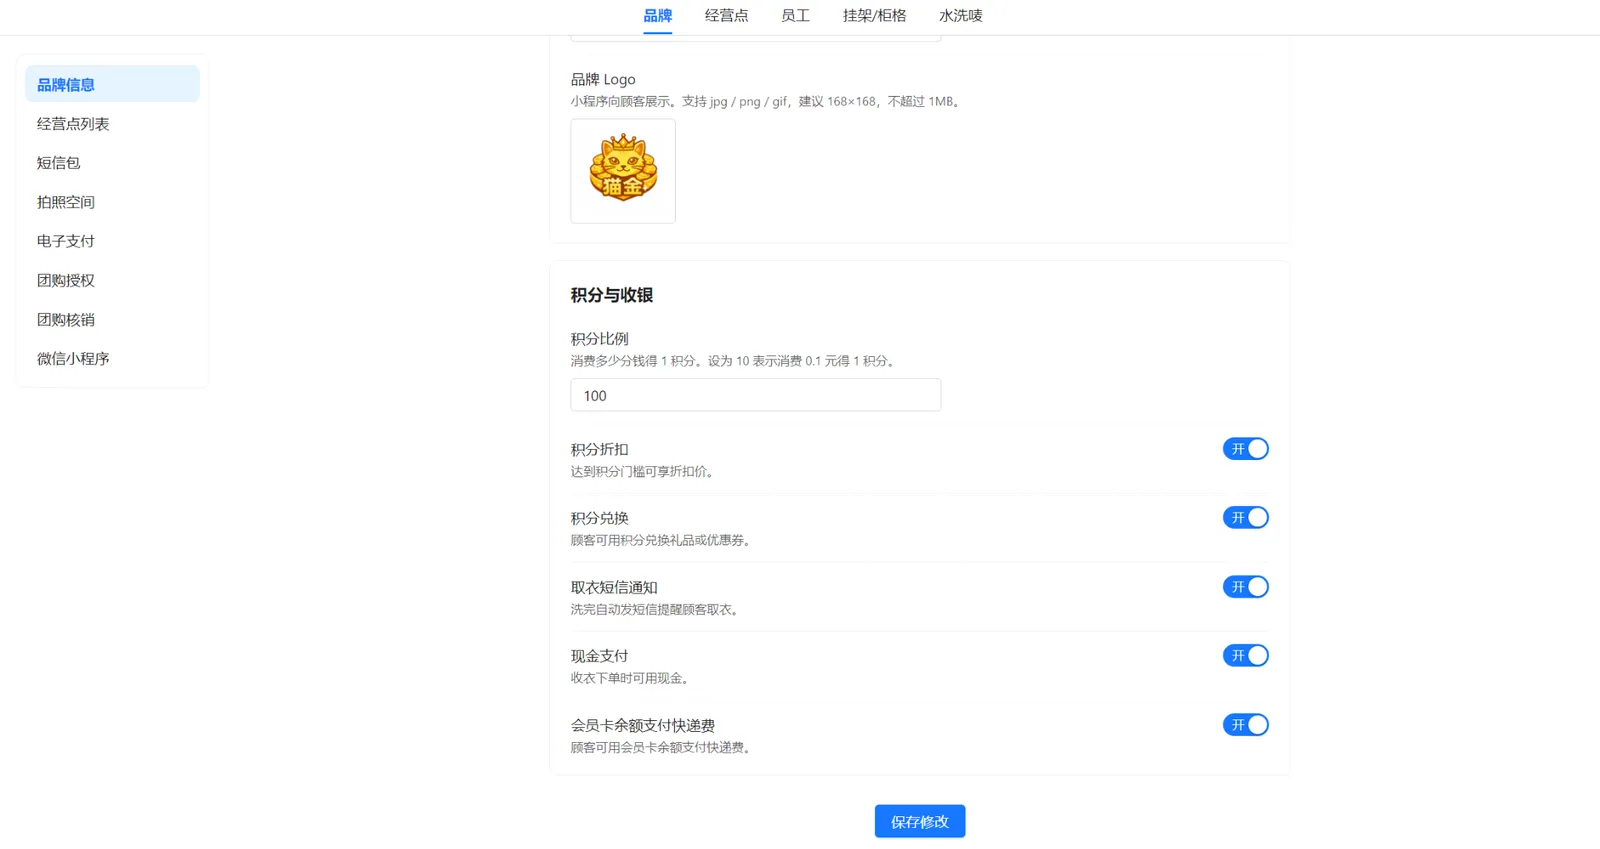Toggle the 积分折扣 switch

point(1245,449)
